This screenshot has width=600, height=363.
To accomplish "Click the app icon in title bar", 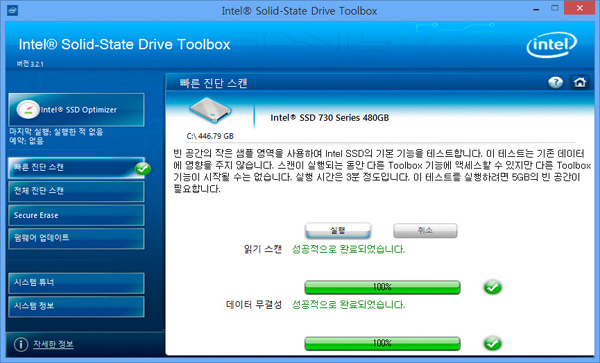I will [12, 10].
